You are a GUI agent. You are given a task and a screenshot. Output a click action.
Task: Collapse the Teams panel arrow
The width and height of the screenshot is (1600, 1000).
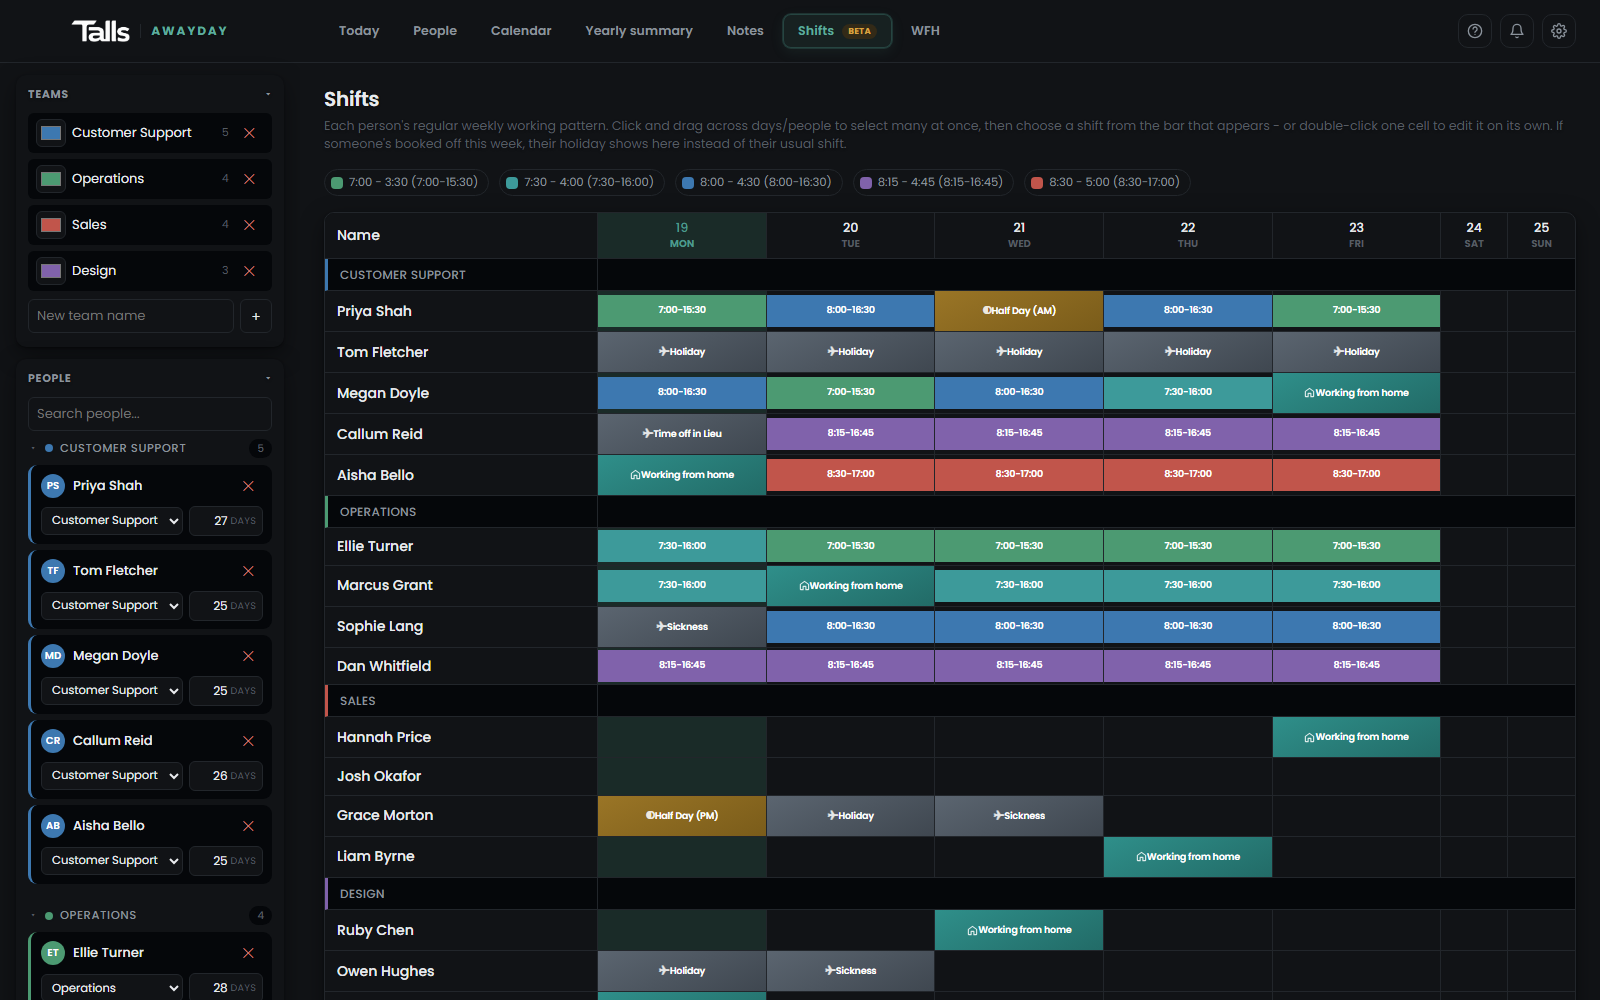268,94
